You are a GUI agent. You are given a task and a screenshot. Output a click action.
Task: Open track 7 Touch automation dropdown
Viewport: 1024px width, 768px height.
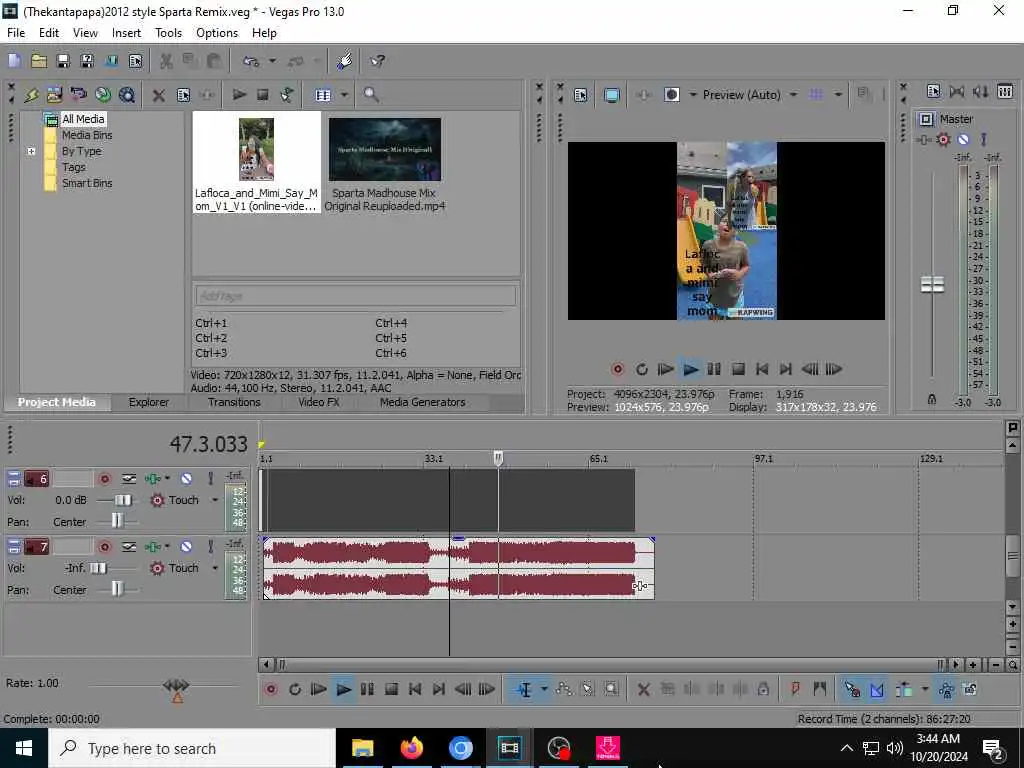(x=215, y=568)
